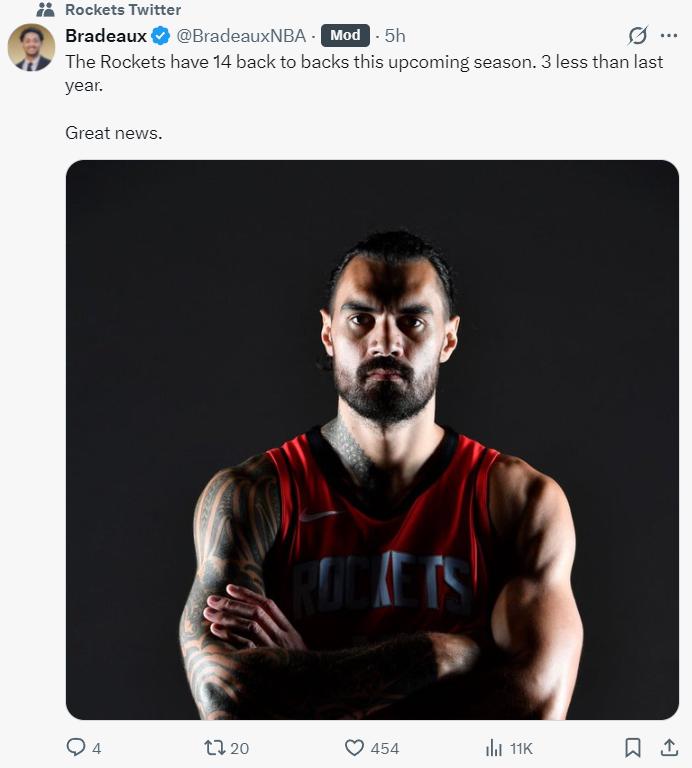Open the Rockets player photo

coord(372,440)
